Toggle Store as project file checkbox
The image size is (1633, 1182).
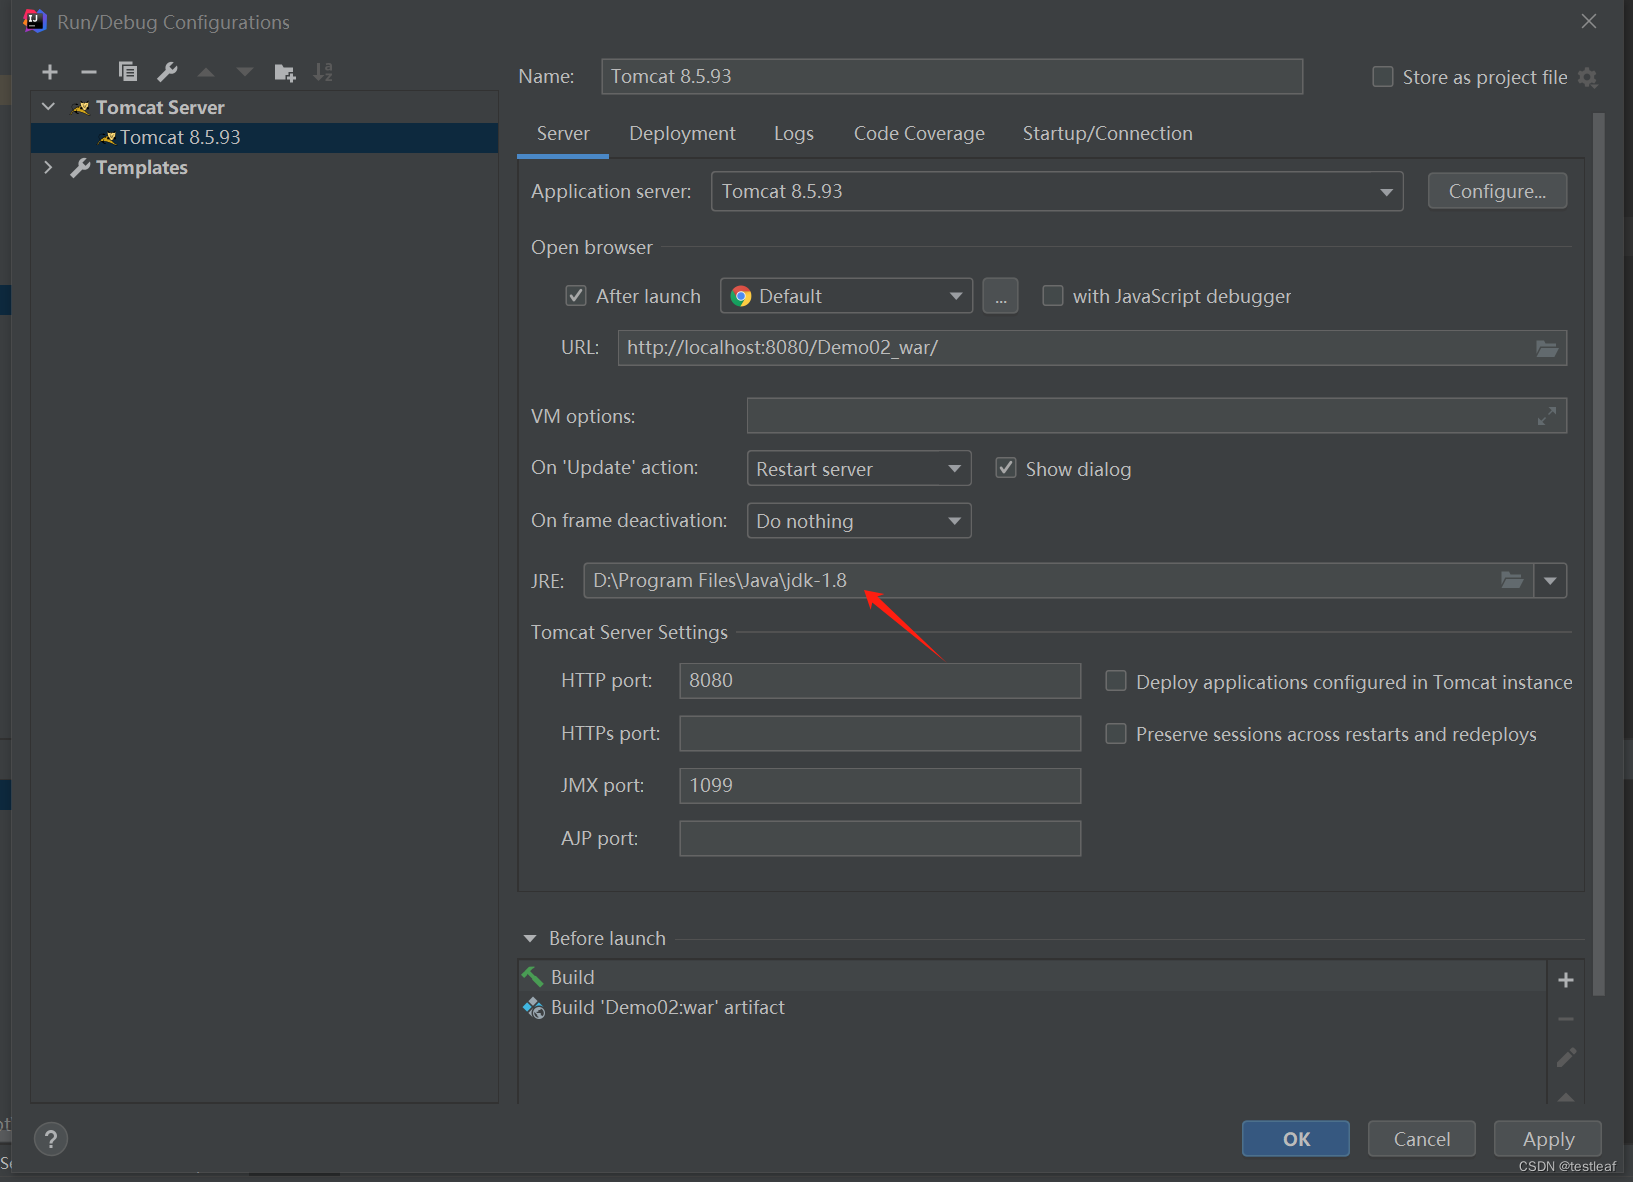click(x=1383, y=77)
